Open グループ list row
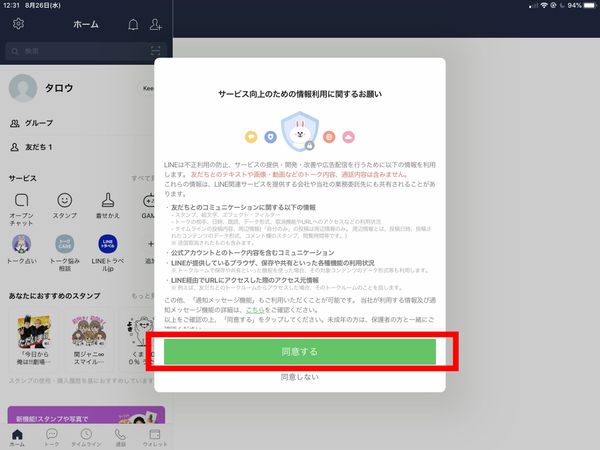 click(81, 123)
